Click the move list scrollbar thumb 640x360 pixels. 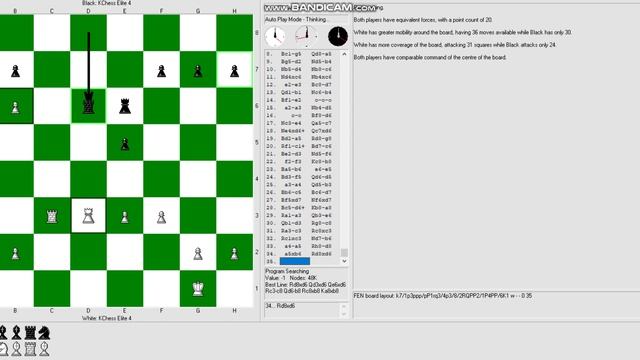pos(344,253)
